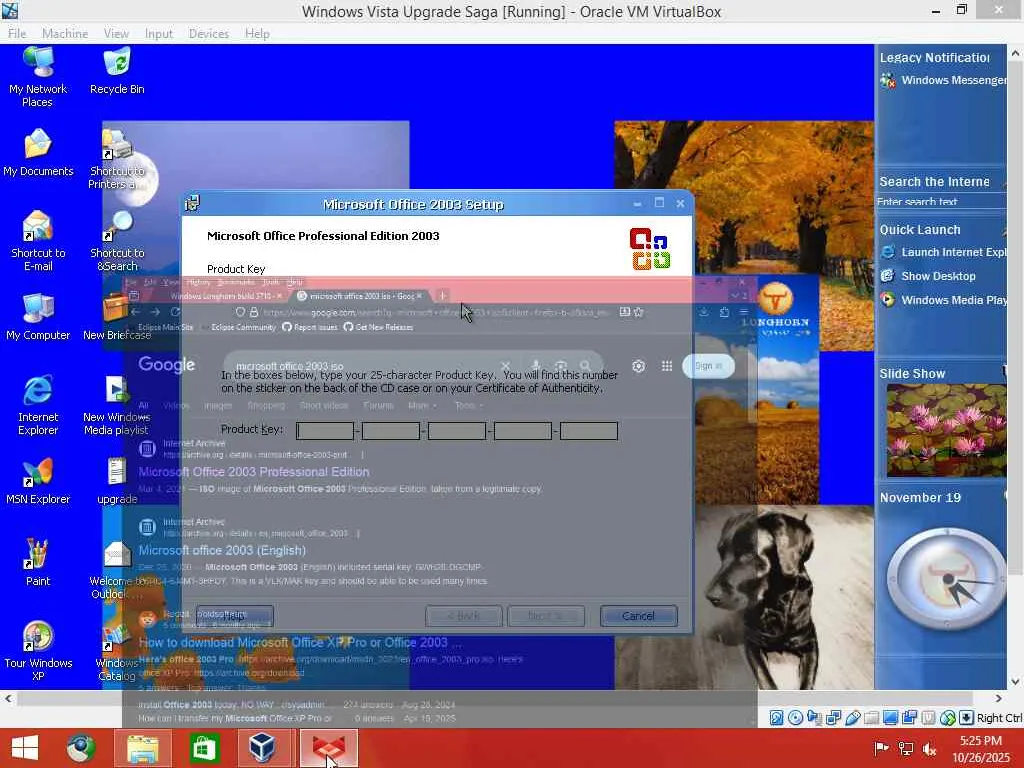Select the upgrade file icon on desktop
1024x768 pixels.
117,482
